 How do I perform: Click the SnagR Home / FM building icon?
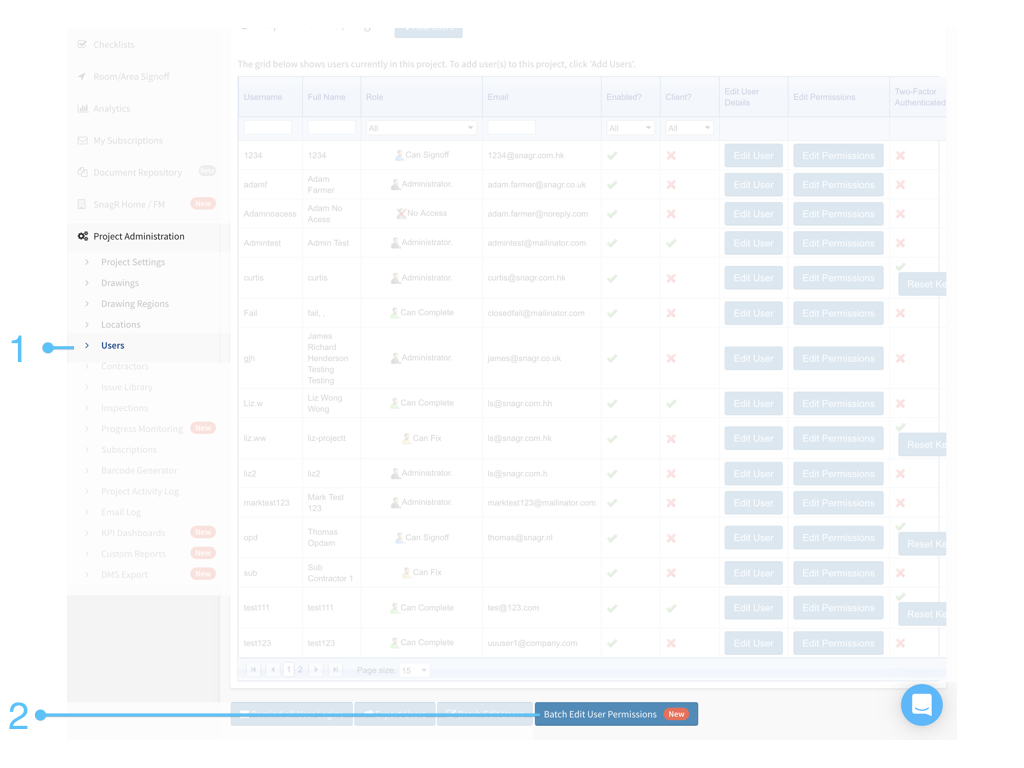pyautogui.click(x=82, y=204)
